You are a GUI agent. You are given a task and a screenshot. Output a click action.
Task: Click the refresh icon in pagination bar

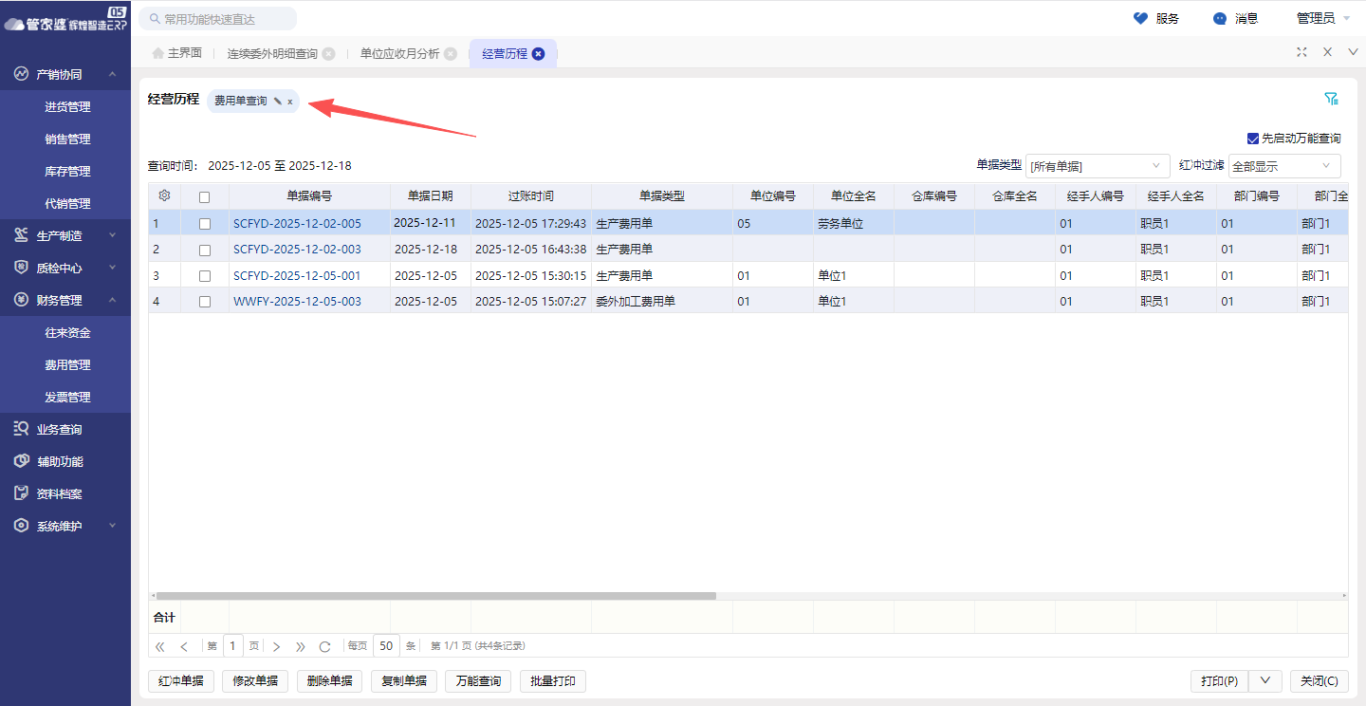point(325,646)
